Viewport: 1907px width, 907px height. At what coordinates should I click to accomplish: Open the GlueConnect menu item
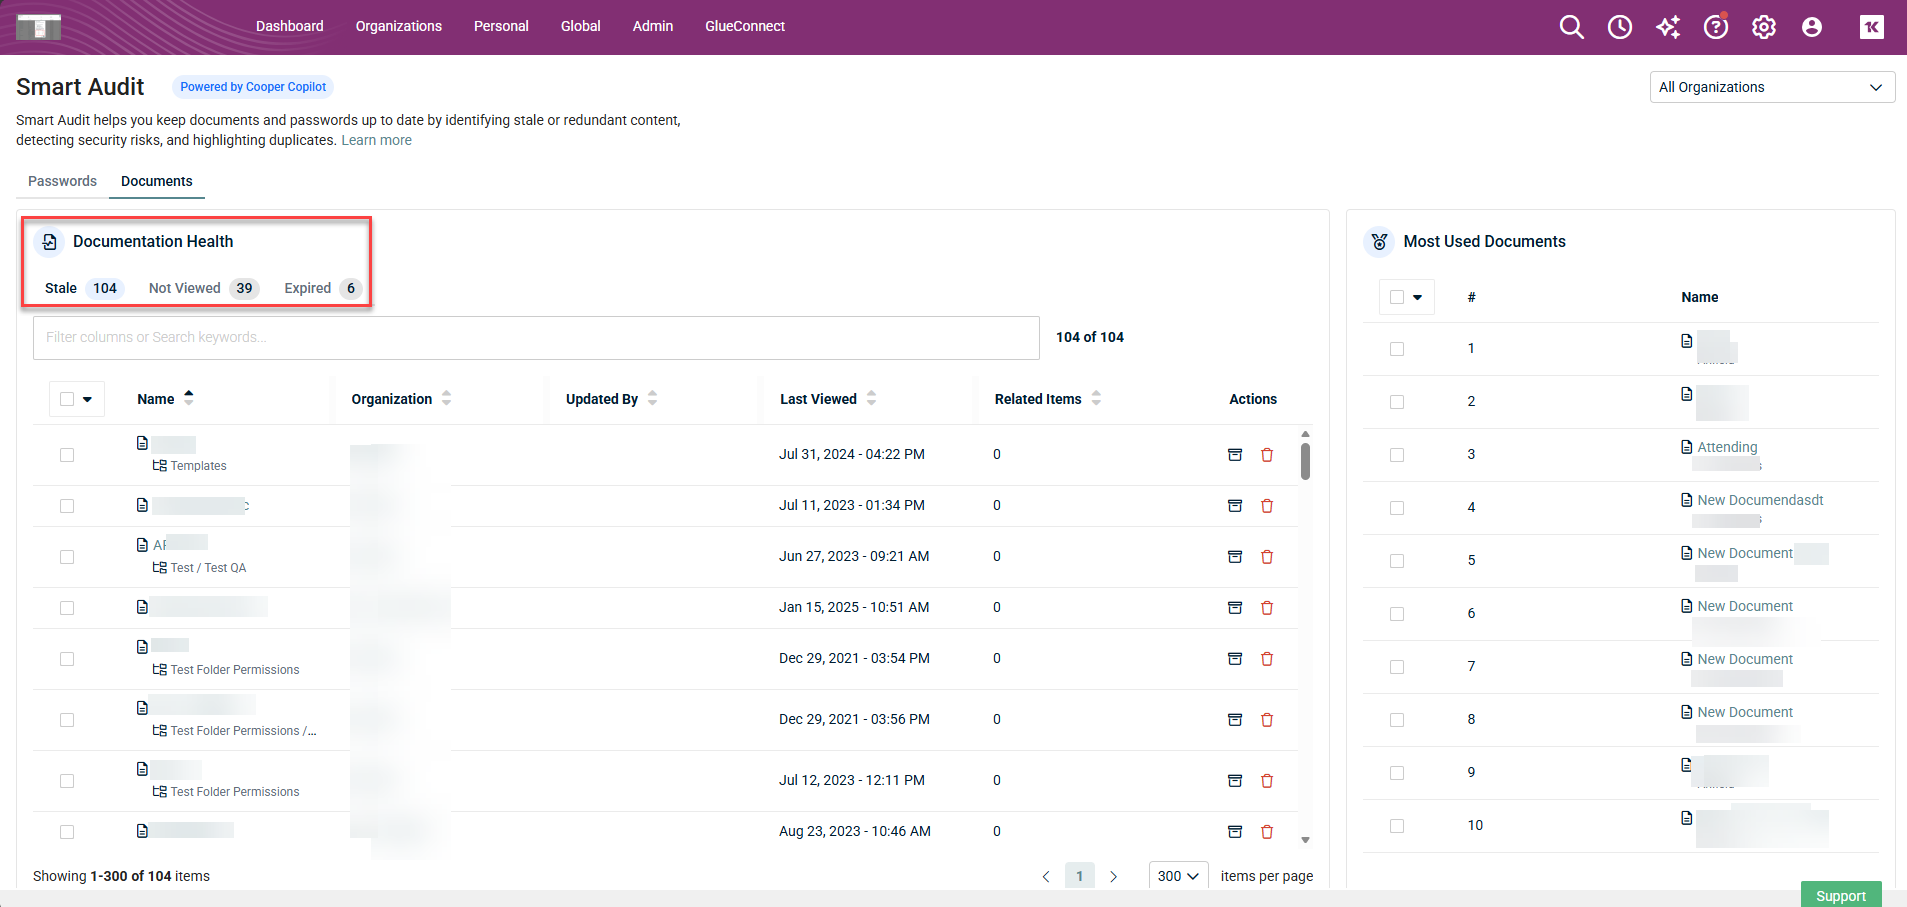click(x=744, y=26)
